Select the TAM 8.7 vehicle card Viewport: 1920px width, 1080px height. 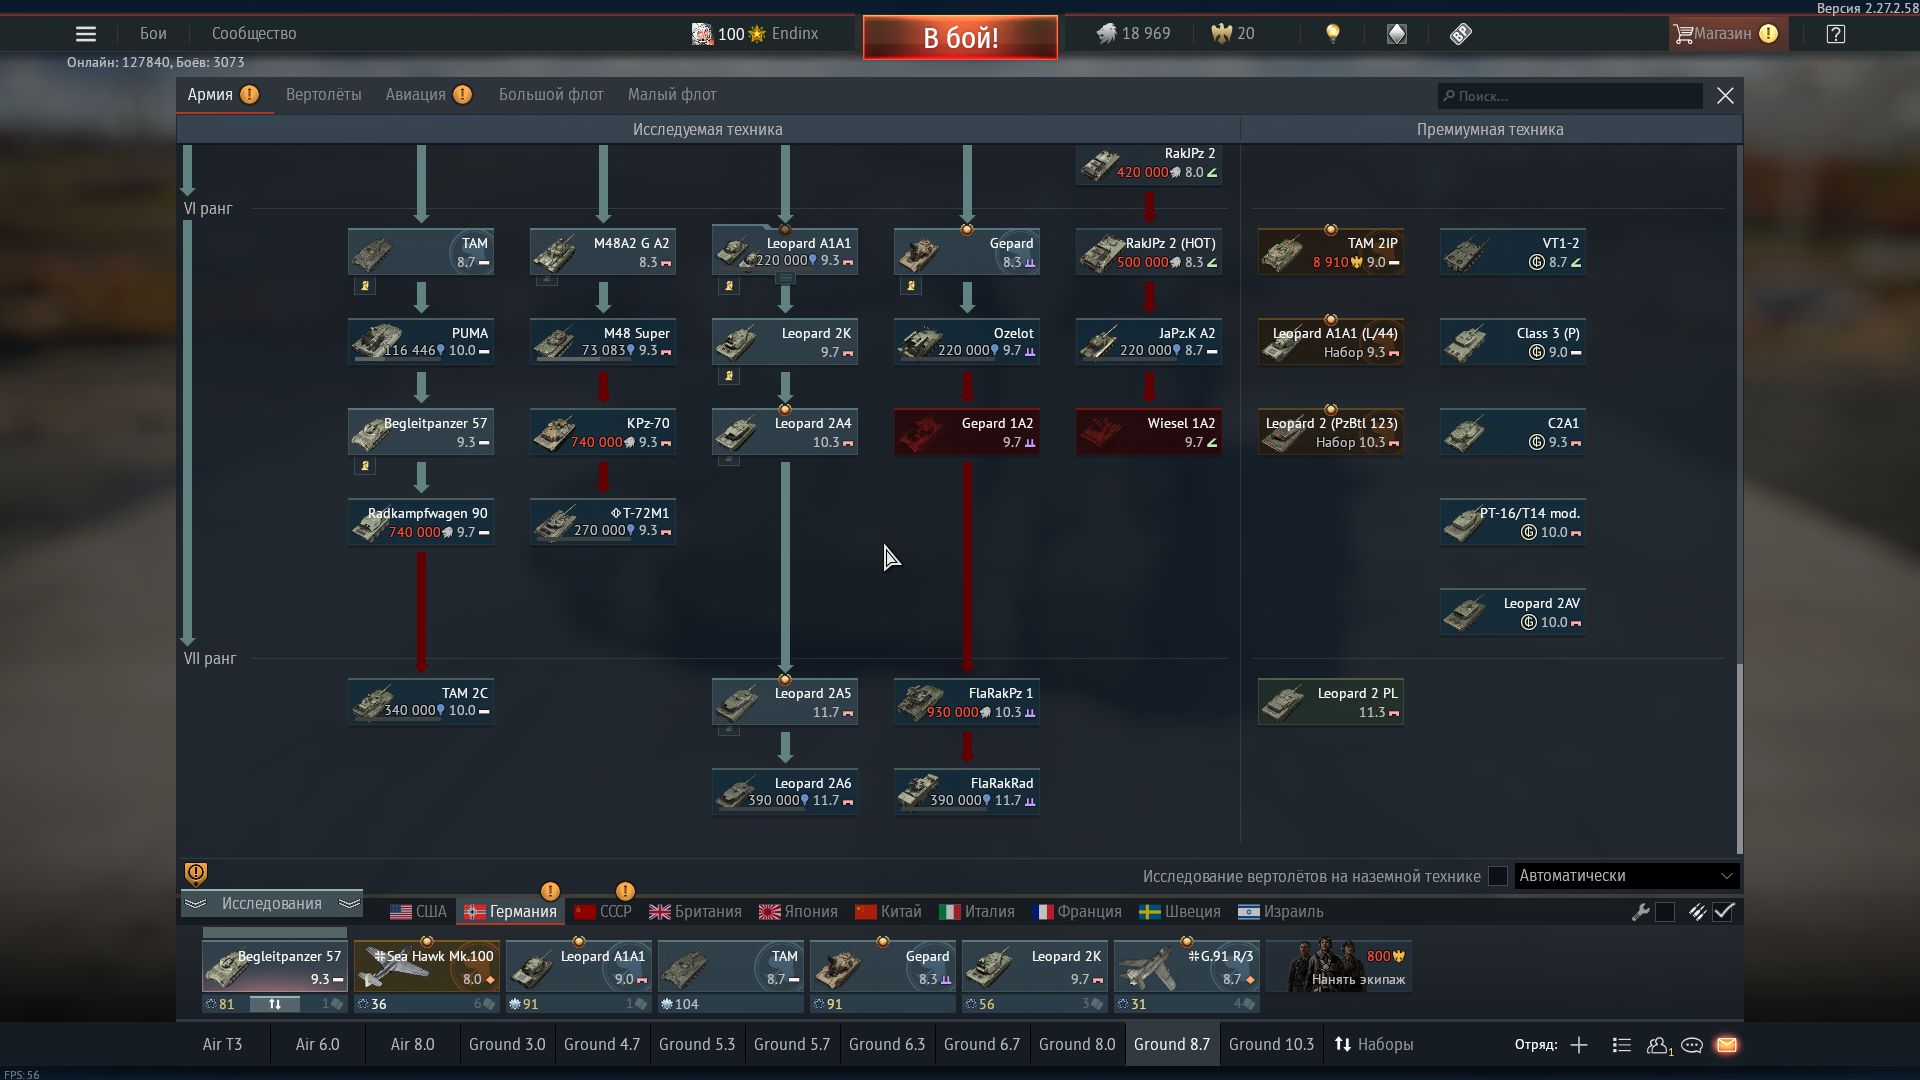click(x=421, y=251)
